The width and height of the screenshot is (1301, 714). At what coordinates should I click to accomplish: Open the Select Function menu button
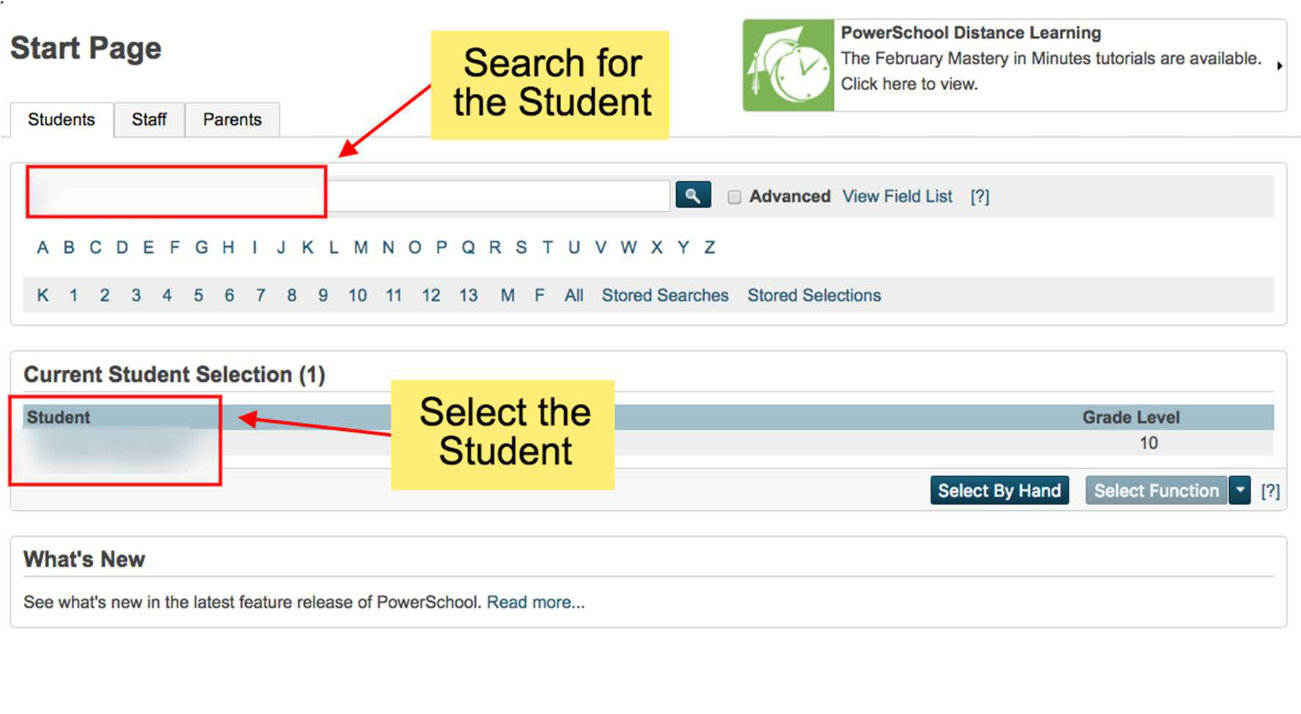click(x=1156, y=490)
